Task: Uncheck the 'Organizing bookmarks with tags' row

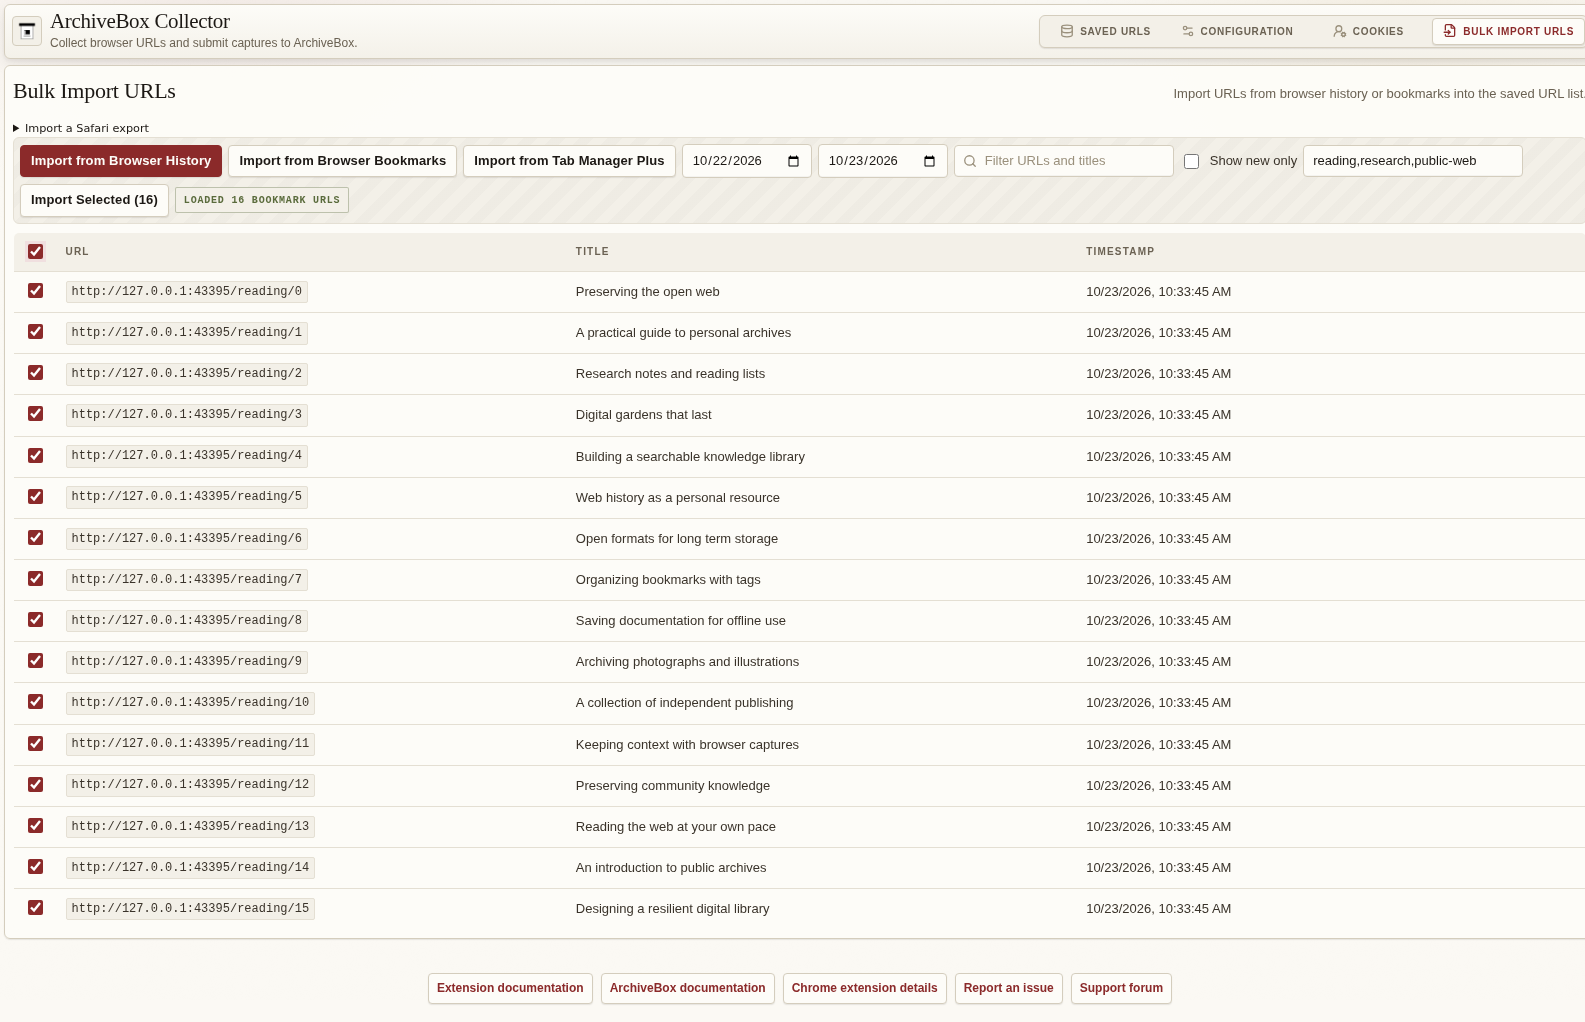Action: (36, 579)
